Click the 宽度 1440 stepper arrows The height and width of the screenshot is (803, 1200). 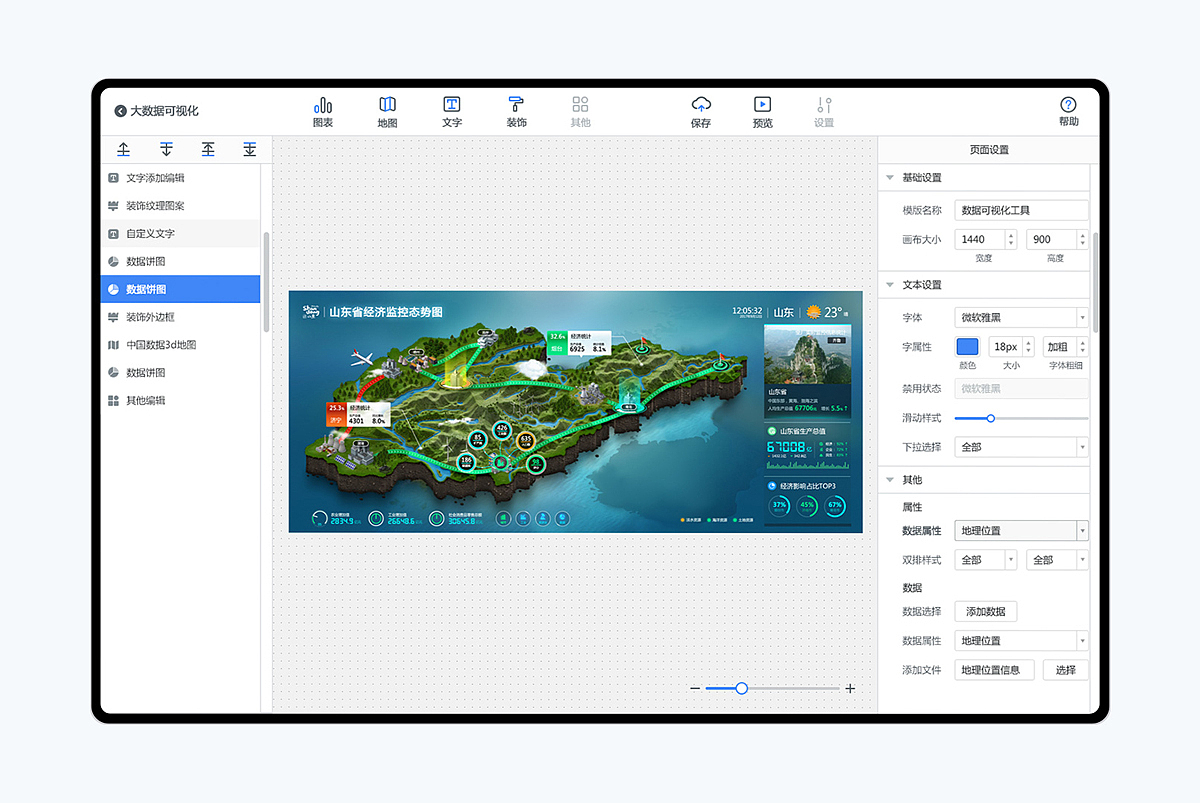(1010, 239)
